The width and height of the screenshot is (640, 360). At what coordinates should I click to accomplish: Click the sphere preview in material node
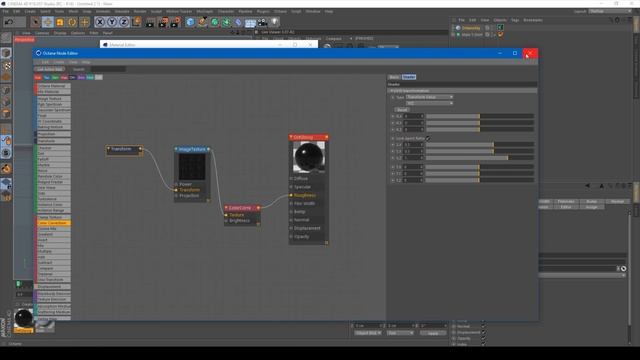click(309, 157)
